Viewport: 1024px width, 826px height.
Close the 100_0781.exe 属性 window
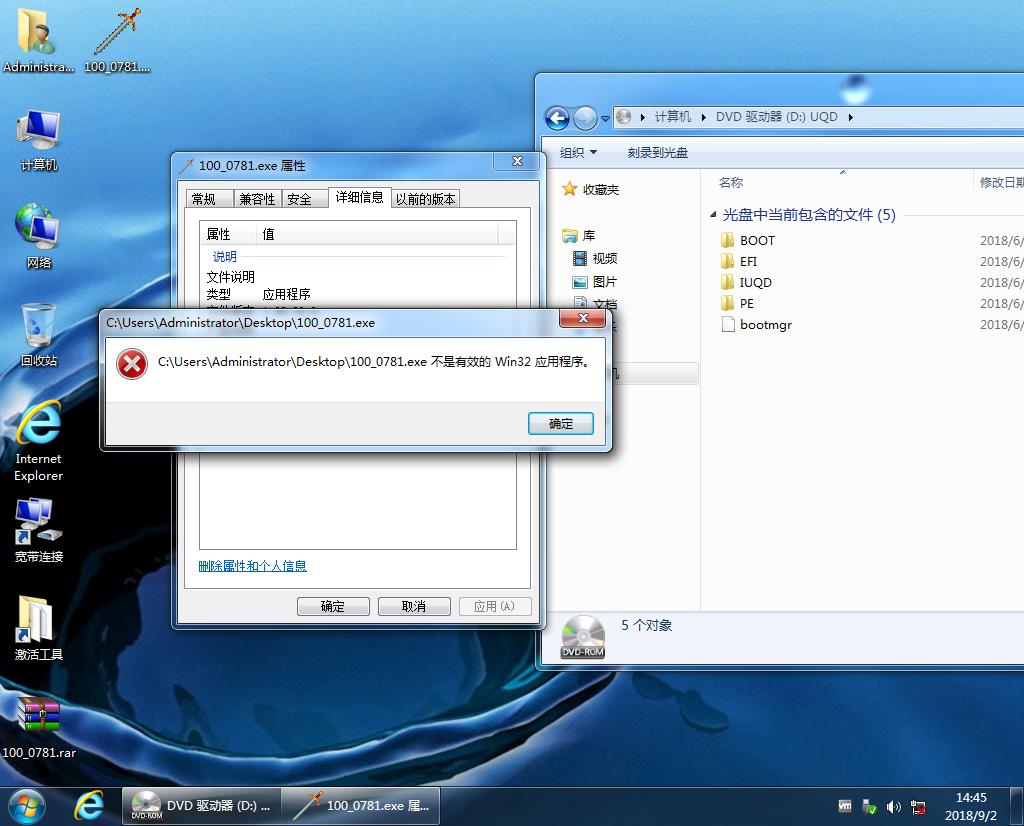[517, 161]
